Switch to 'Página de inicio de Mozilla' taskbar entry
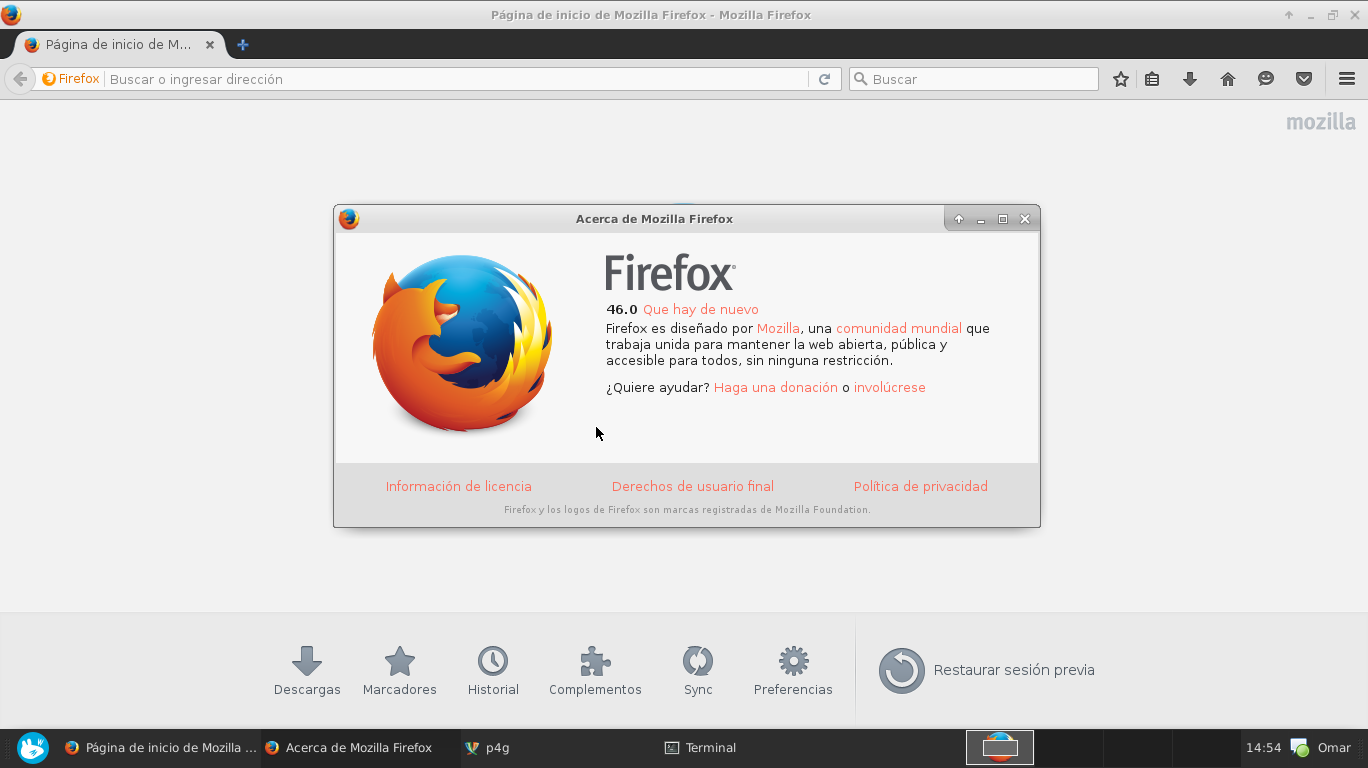Image resolution: width=1368 pixels, height=768 pixels. (x=161, y=748)
